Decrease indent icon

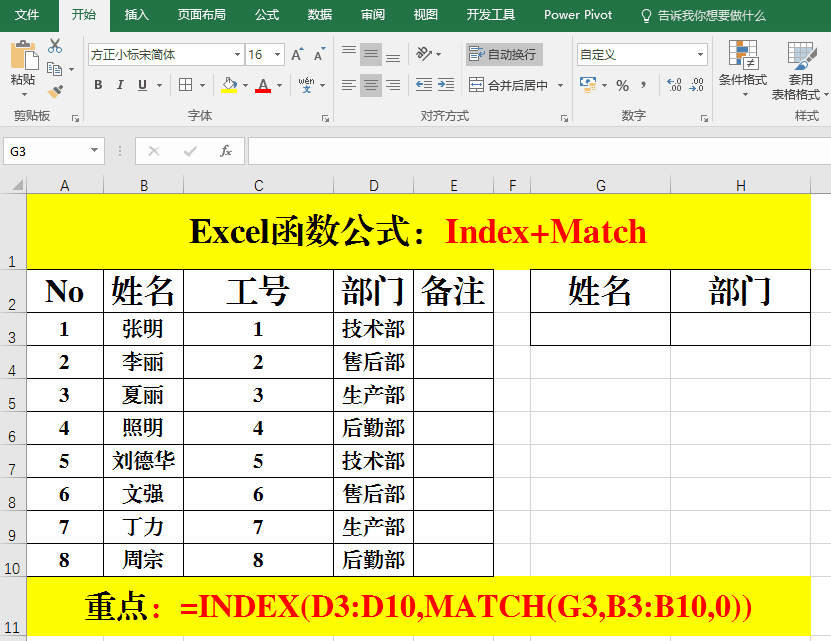pyautogui.click(x=424, y=85)
